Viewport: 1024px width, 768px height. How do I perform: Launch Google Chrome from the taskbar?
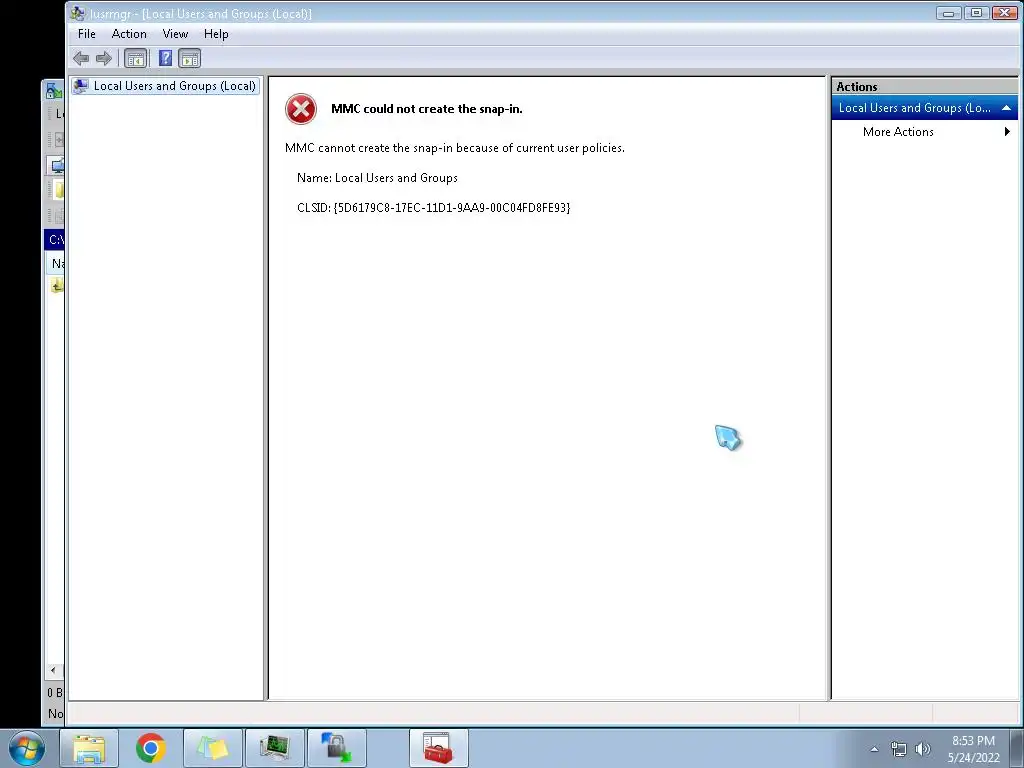[x=151, y=748]
